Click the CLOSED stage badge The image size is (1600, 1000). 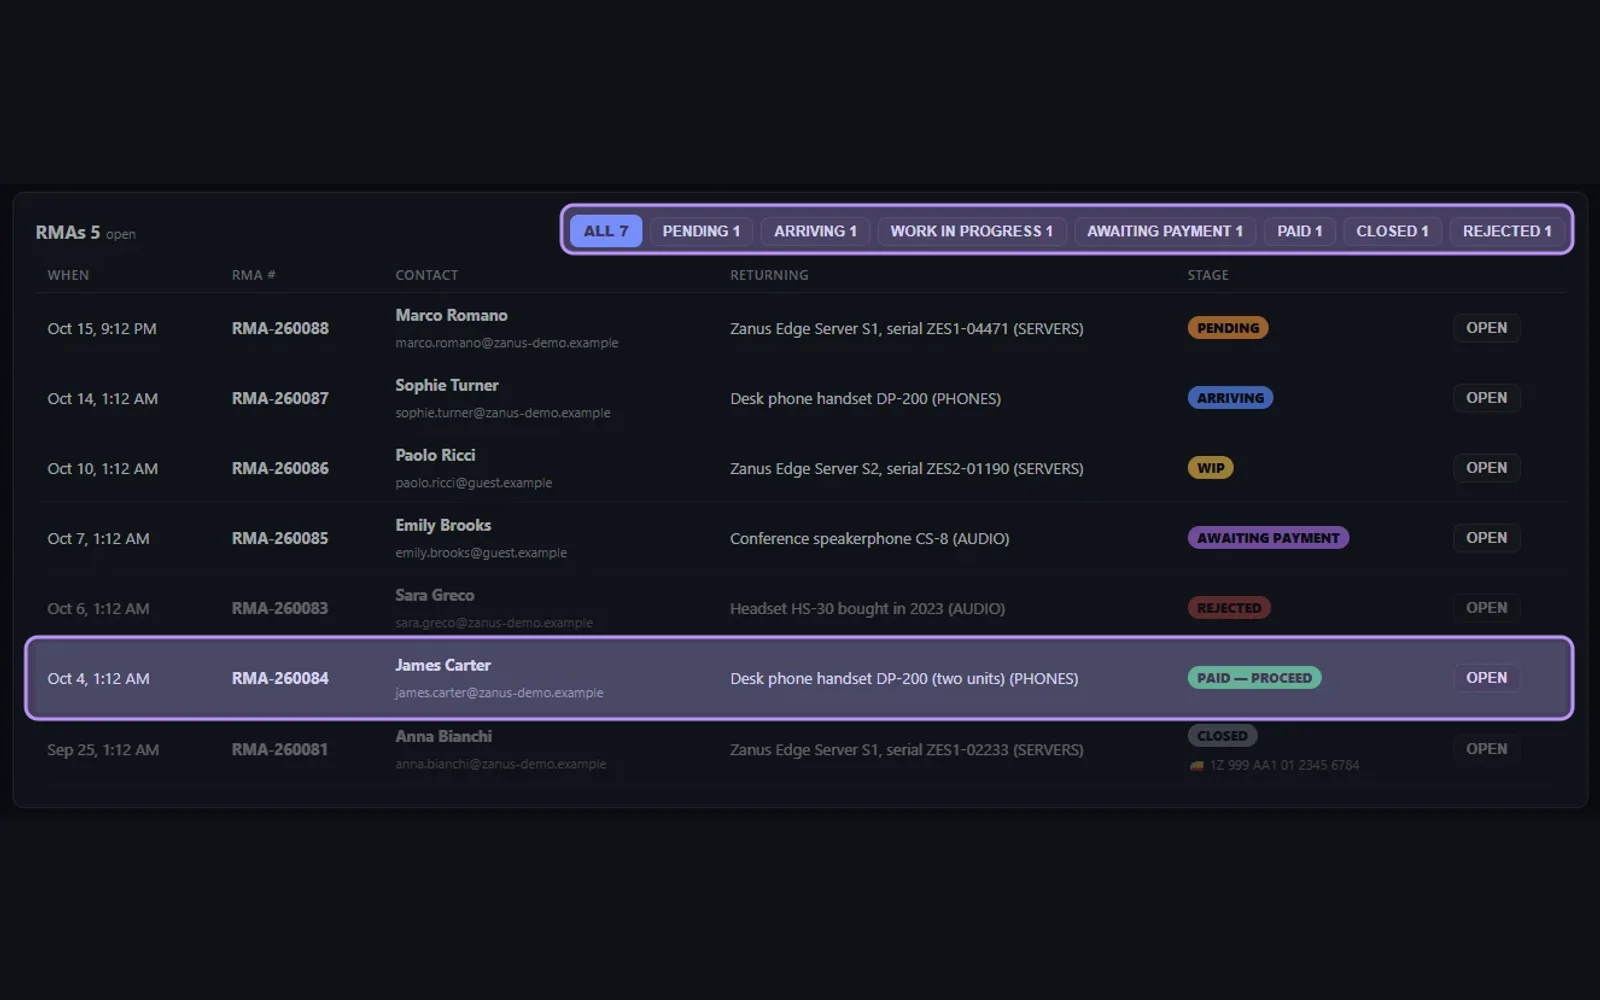click(1222, 736)
